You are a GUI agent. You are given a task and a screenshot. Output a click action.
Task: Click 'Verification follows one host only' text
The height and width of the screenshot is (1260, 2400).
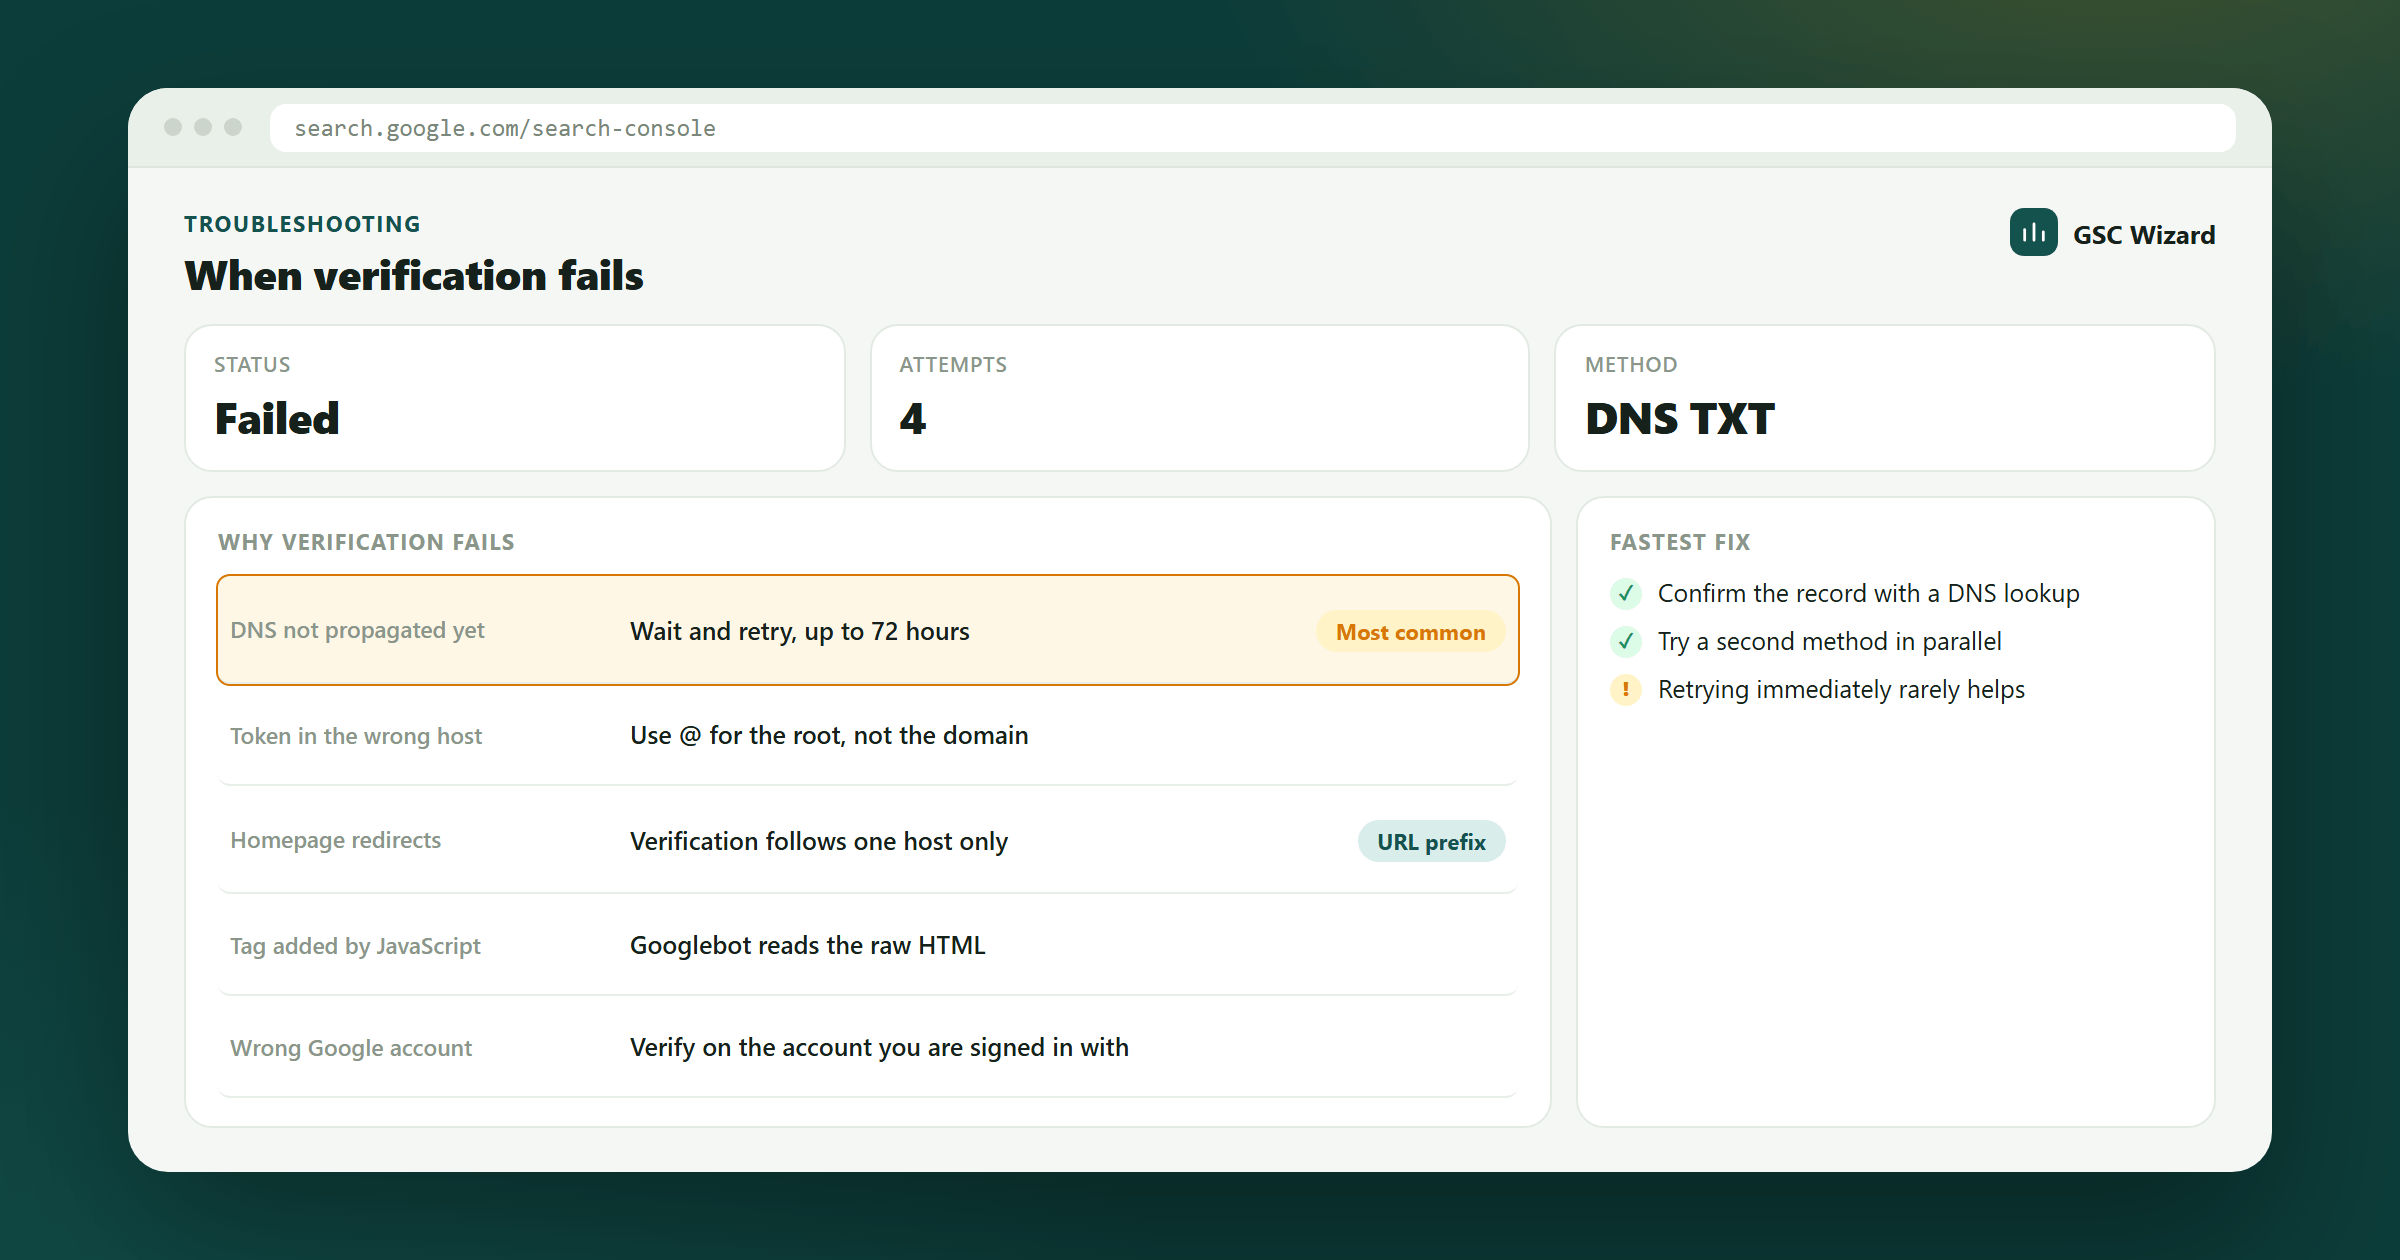819,842
